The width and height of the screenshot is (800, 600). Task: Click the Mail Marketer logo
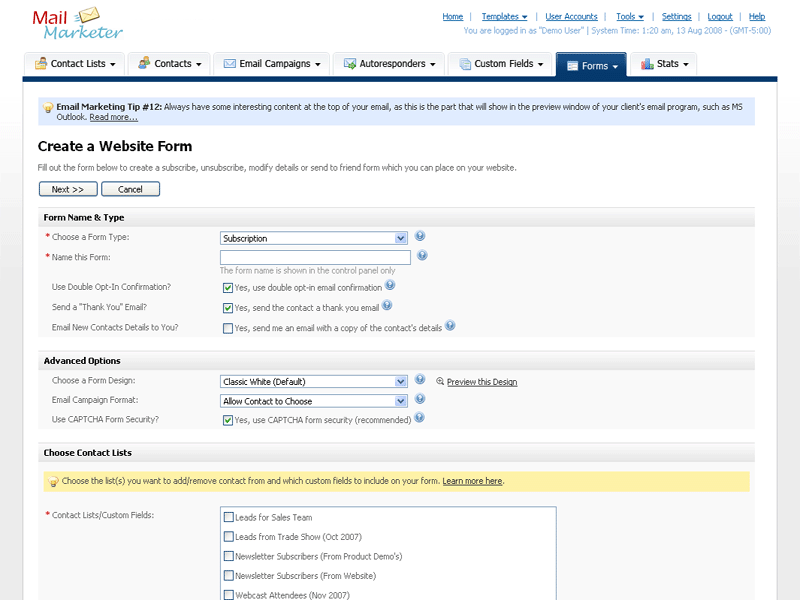pos(78,22)
